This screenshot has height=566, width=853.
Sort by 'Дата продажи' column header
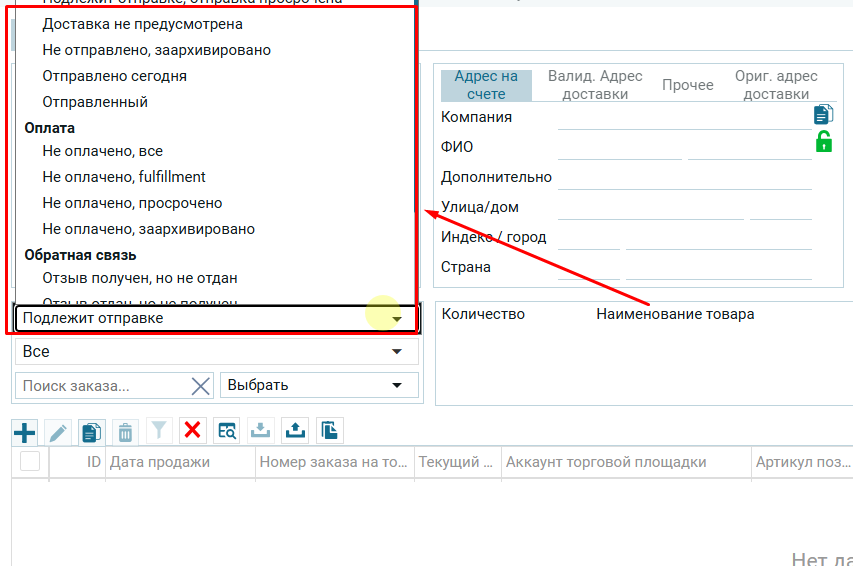point(160,462)
